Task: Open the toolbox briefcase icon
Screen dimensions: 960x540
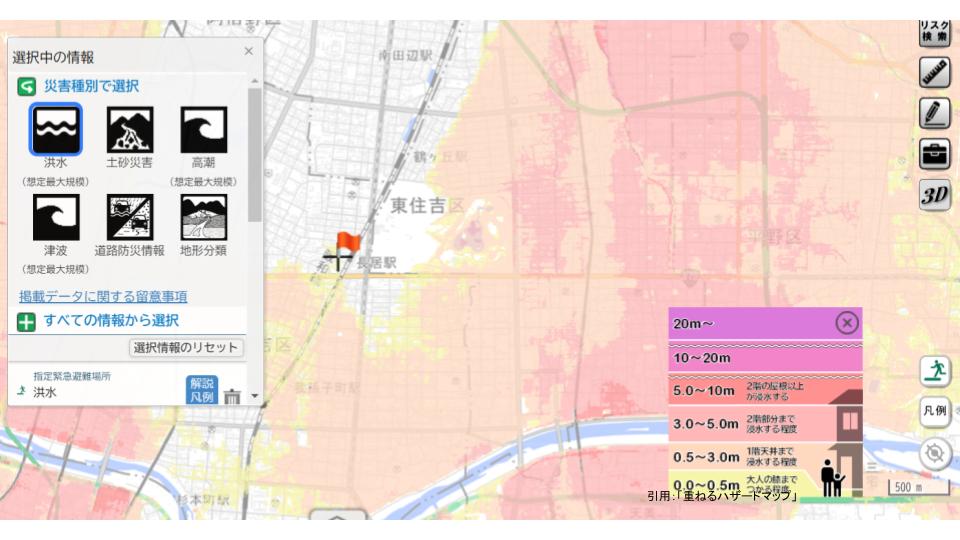Action: point(934,154)
